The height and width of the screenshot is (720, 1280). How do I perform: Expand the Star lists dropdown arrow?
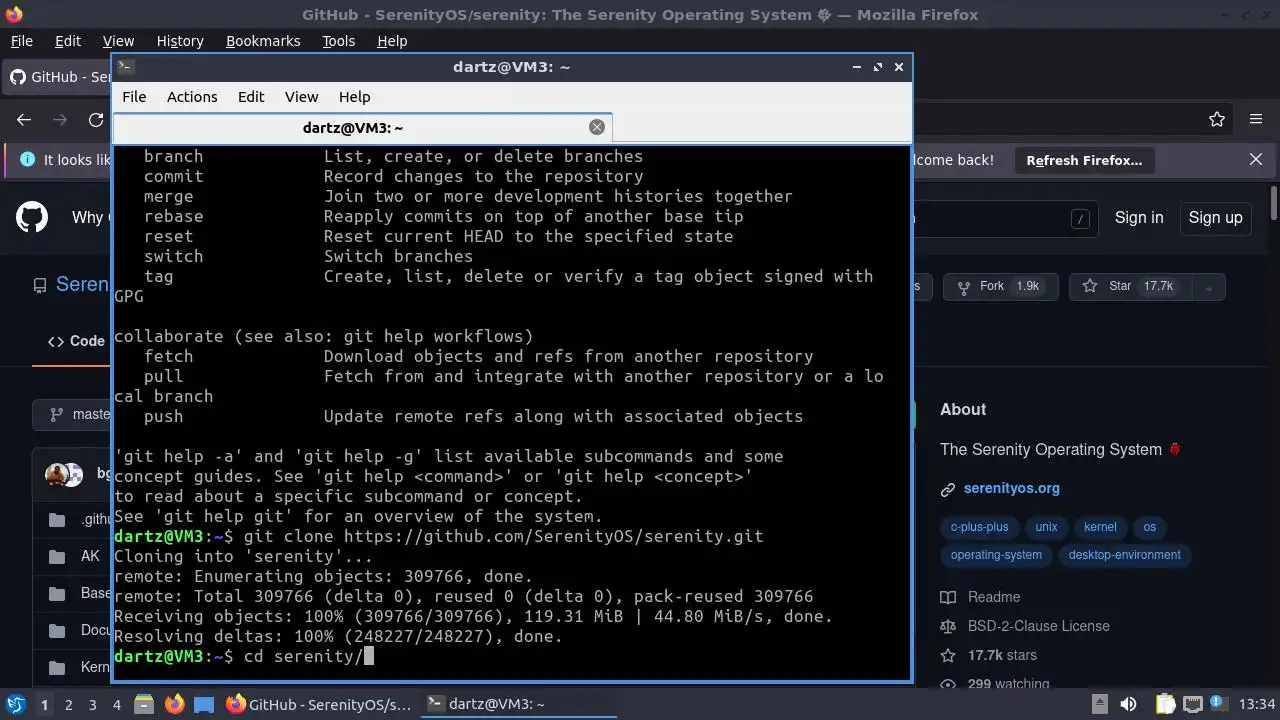1208,287
